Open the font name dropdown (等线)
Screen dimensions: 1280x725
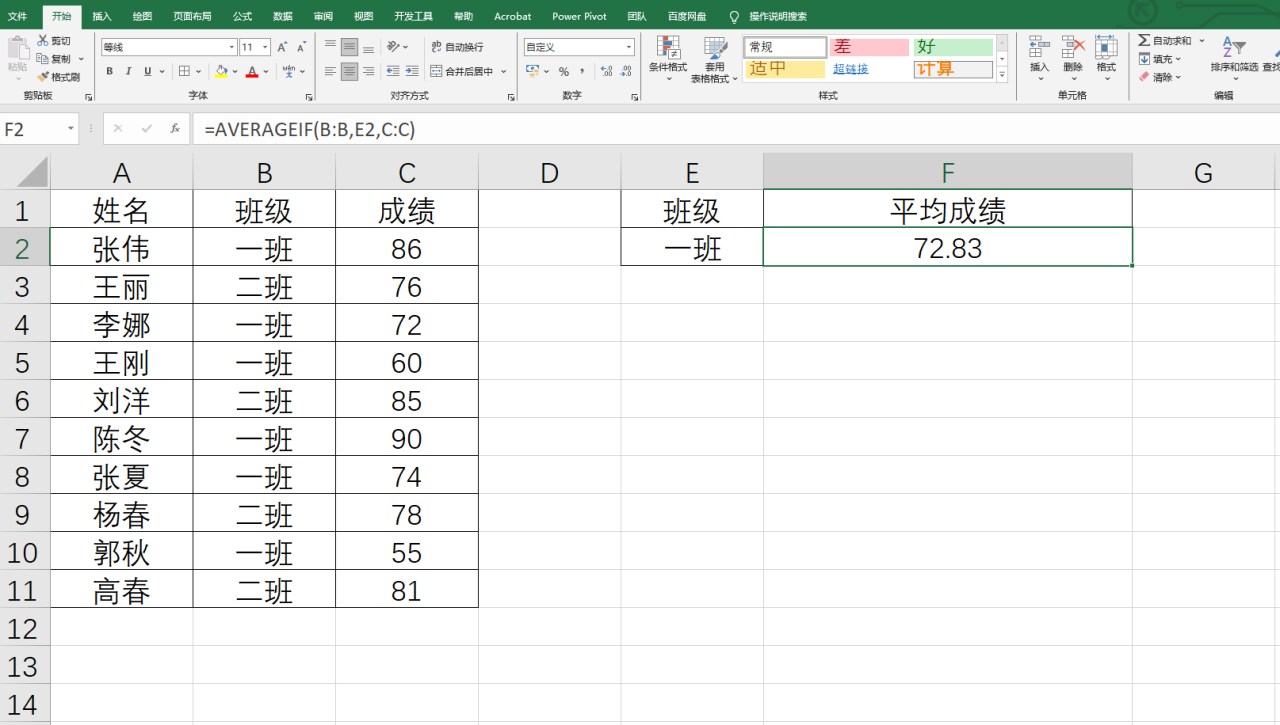tap(232, 47)
